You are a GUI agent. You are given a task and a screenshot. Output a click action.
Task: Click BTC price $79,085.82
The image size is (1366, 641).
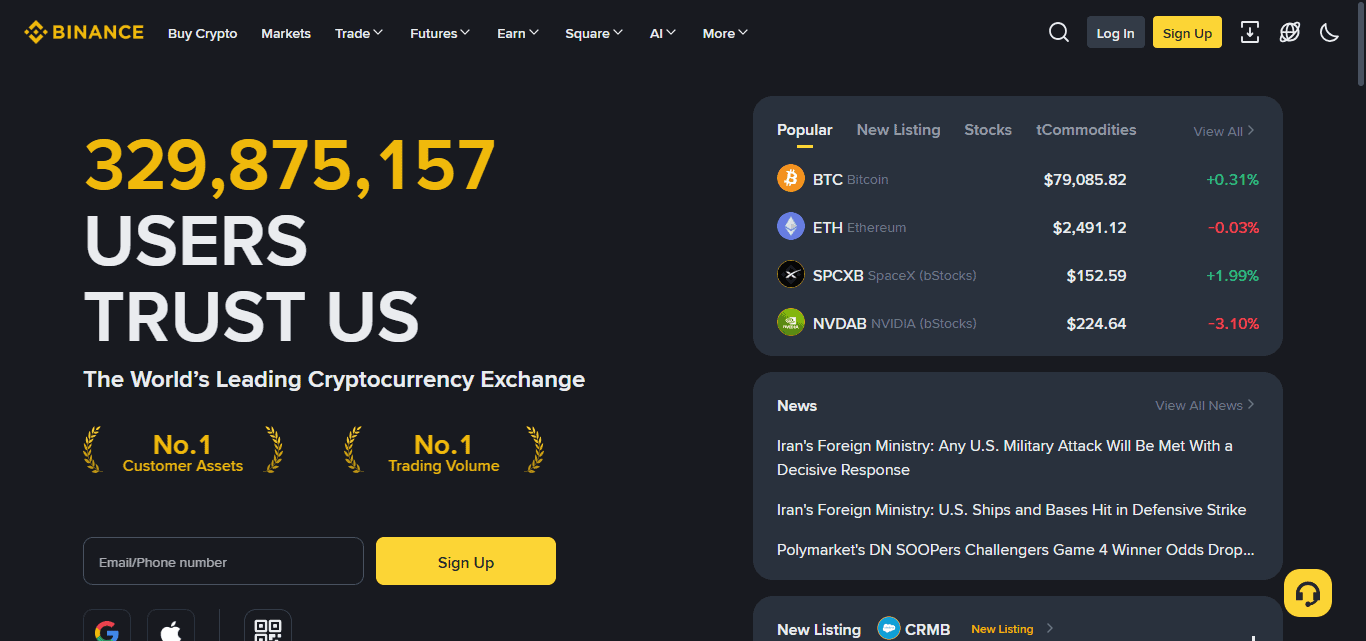1085,180
